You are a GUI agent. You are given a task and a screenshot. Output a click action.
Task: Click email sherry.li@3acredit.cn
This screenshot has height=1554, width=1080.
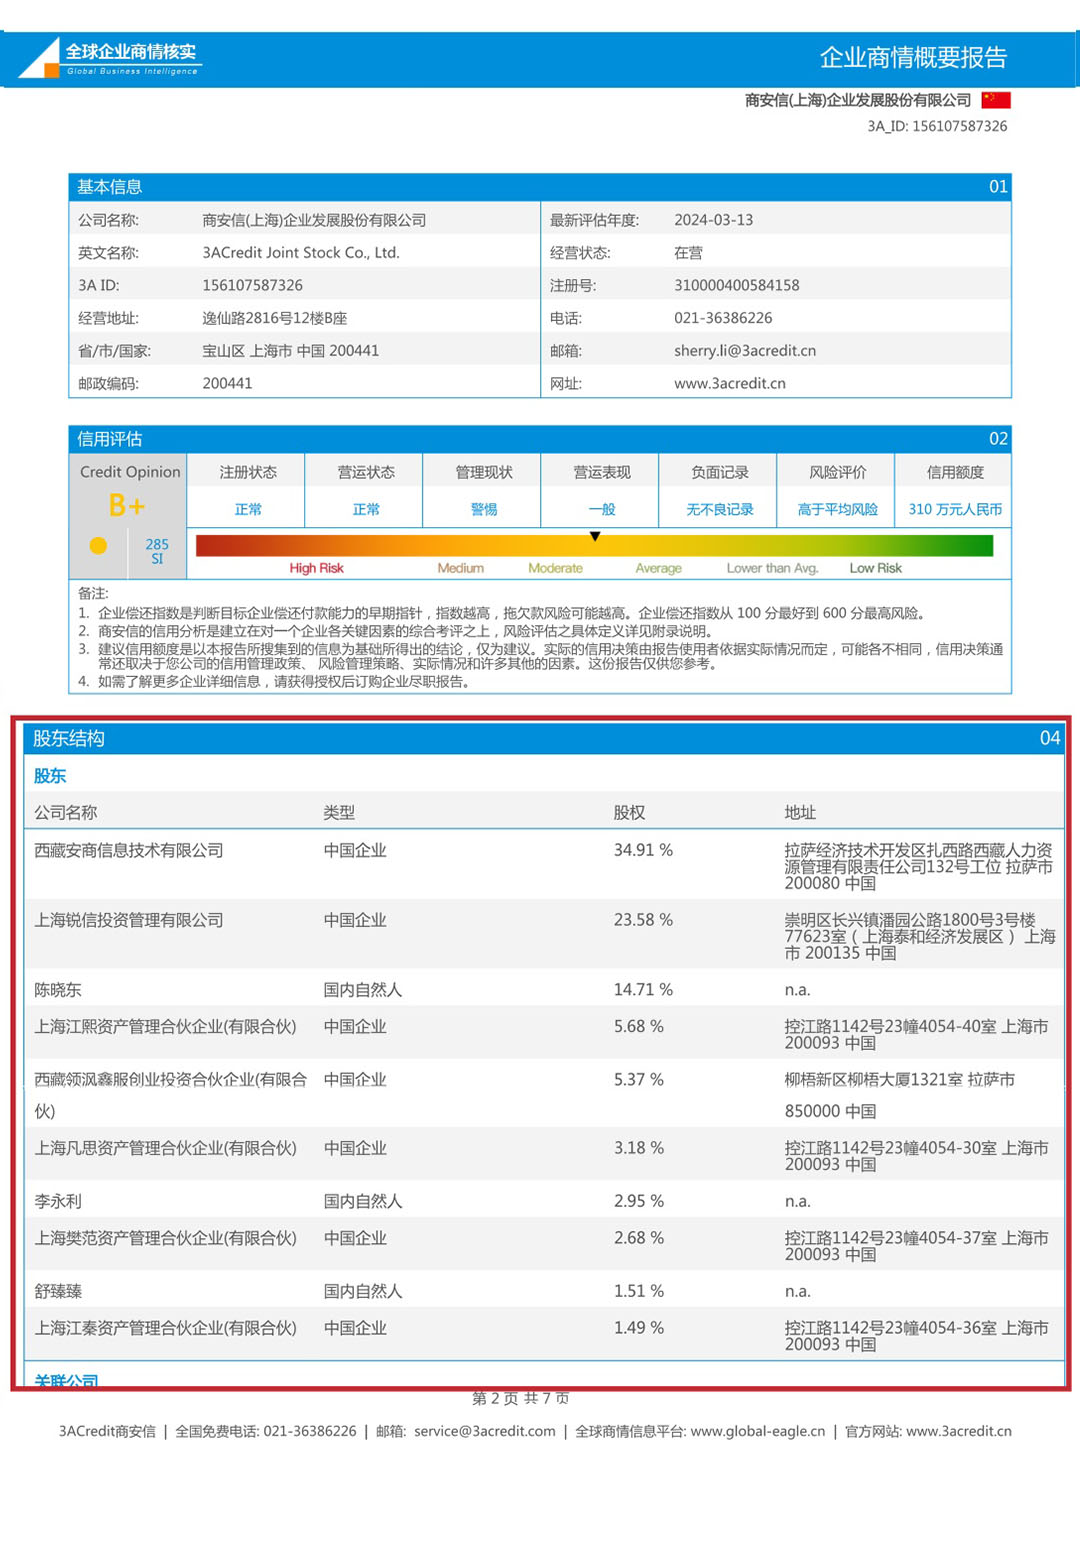point(745,351)
